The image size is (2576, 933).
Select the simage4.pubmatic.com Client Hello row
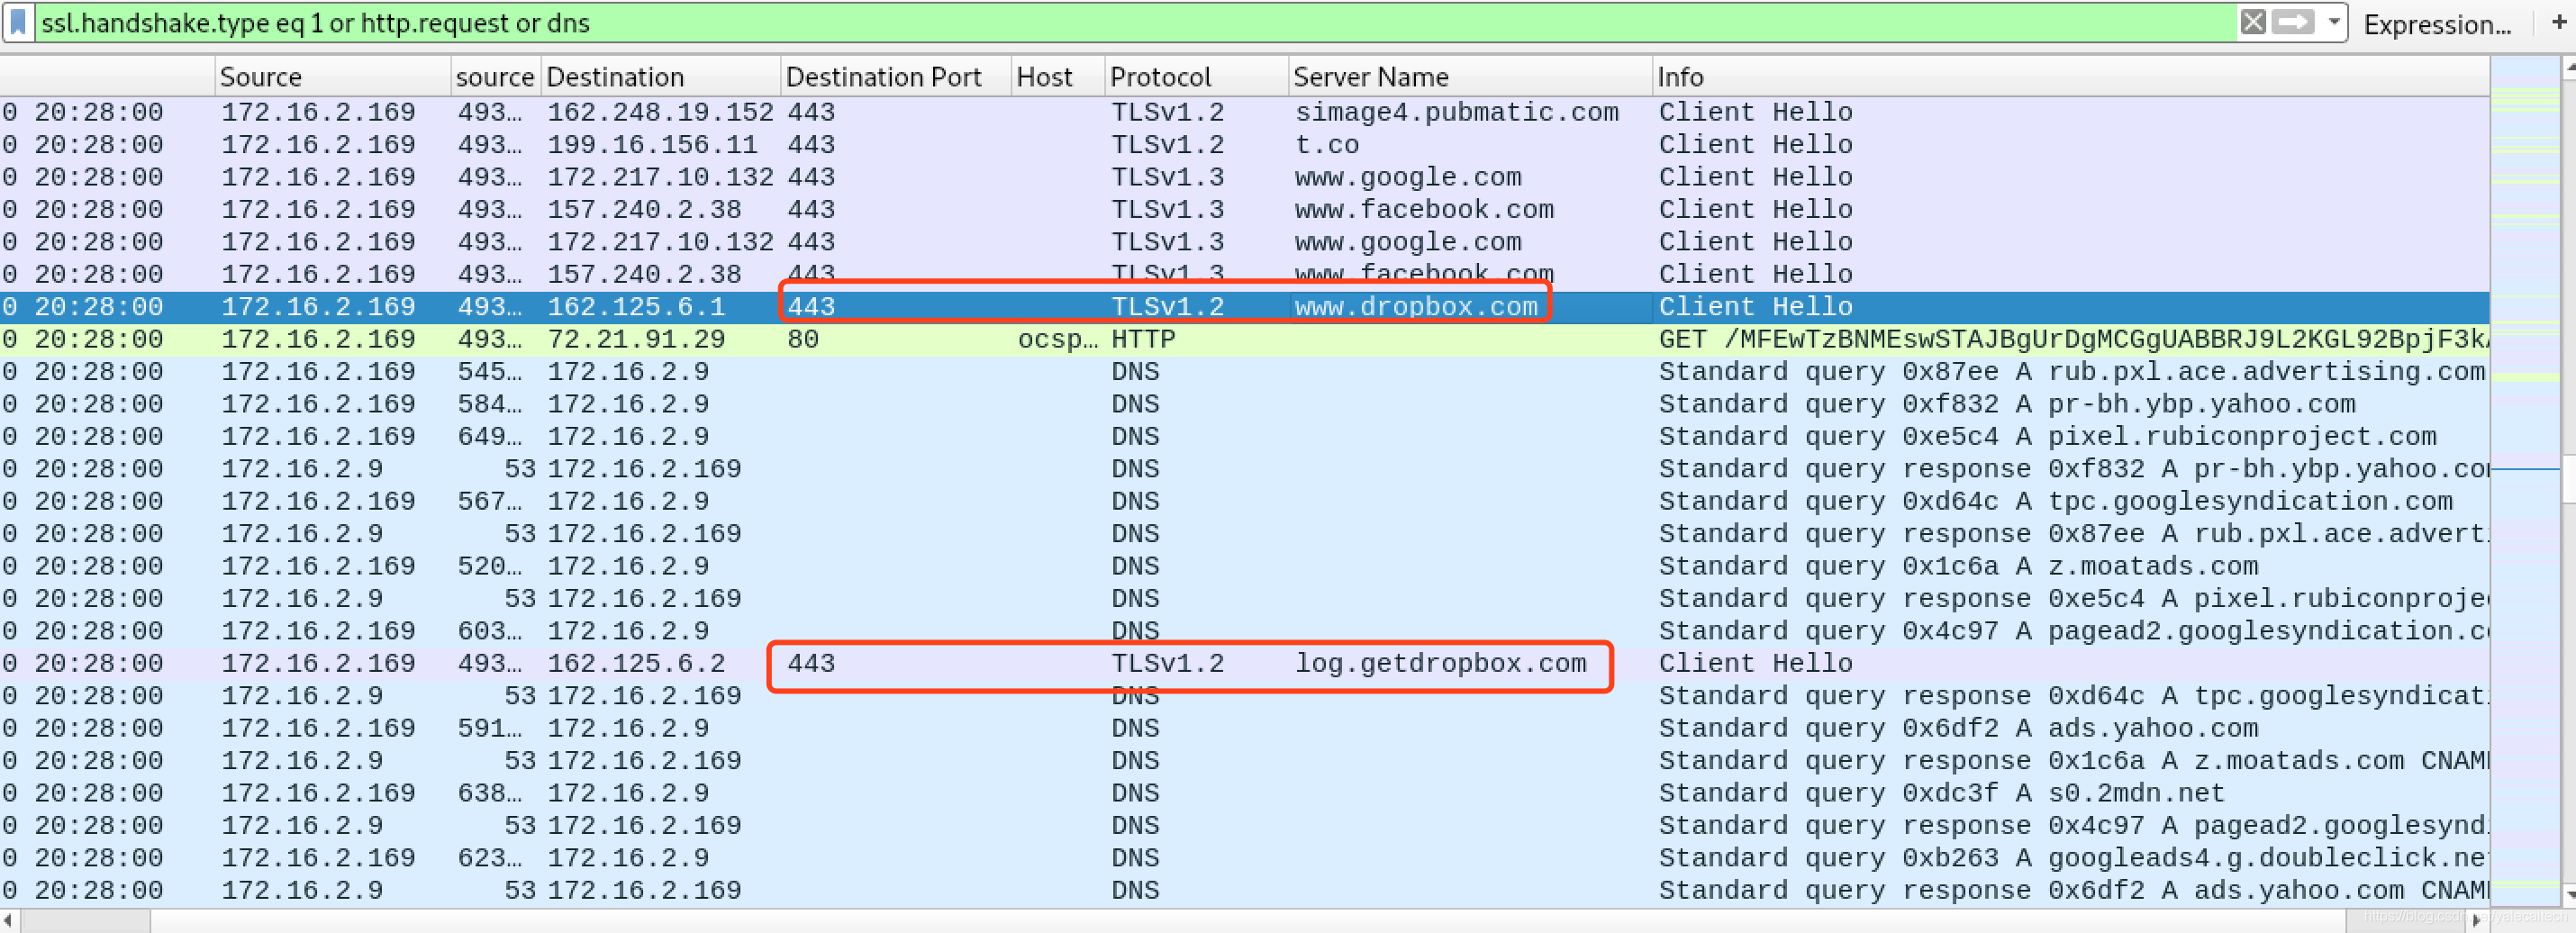1244,112
